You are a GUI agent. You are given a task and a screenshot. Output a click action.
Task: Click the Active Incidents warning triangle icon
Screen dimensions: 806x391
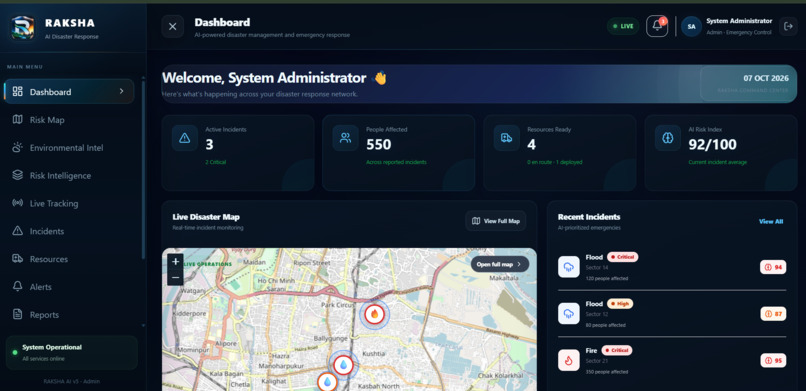pos(185,138)
